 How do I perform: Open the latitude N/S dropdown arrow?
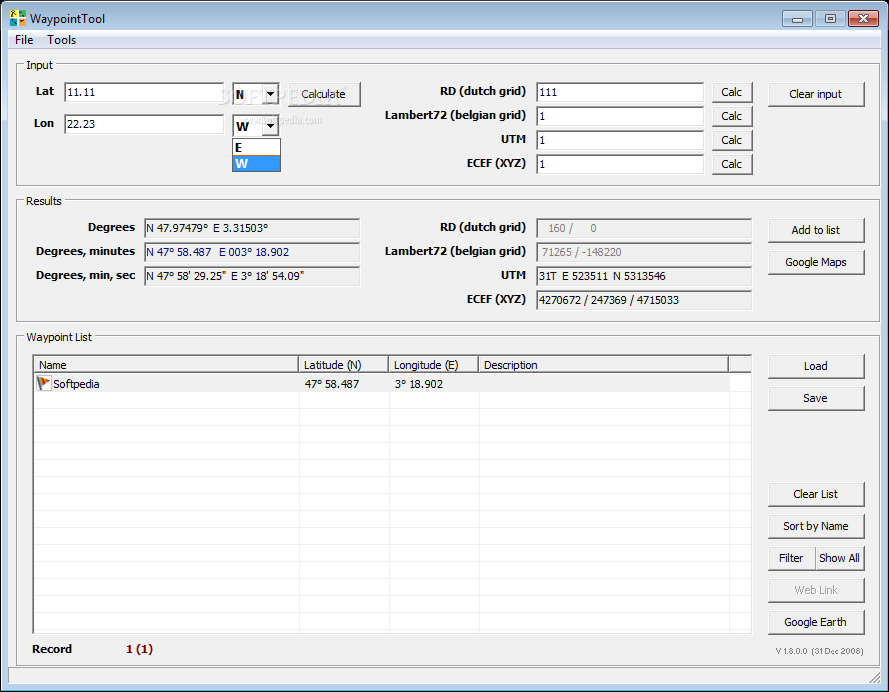pyautogui.click(x=271, y=94)
